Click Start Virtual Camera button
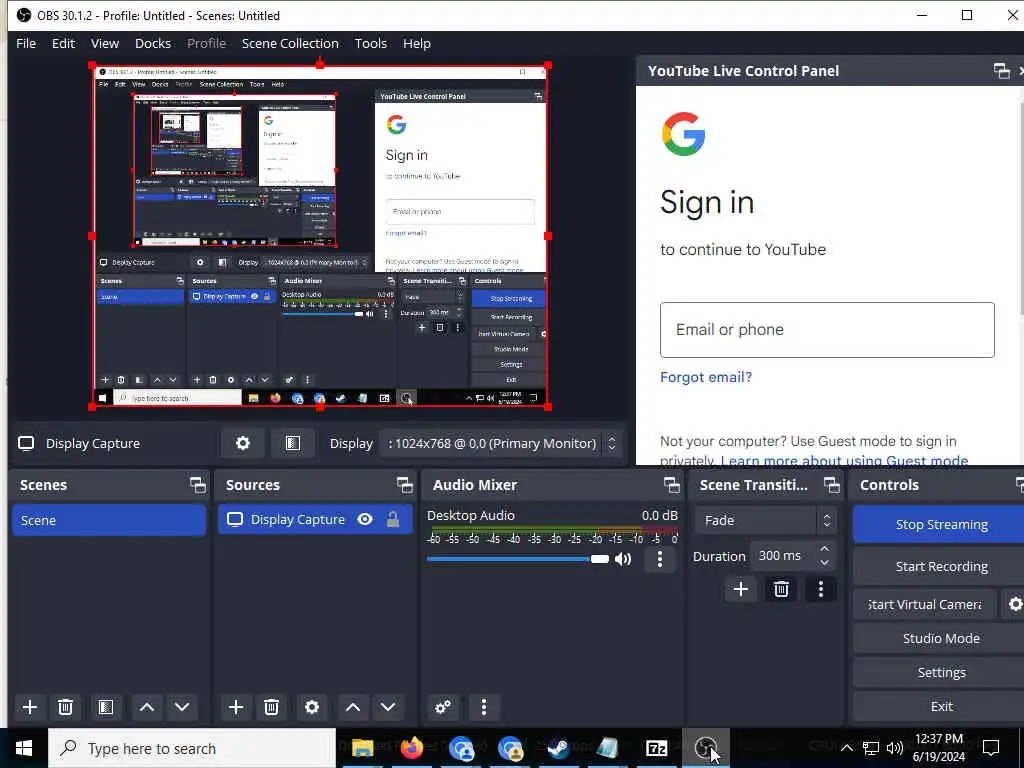Image resolution: width=1024 pixels, height=768 pixels. click(x=925, y=604)
